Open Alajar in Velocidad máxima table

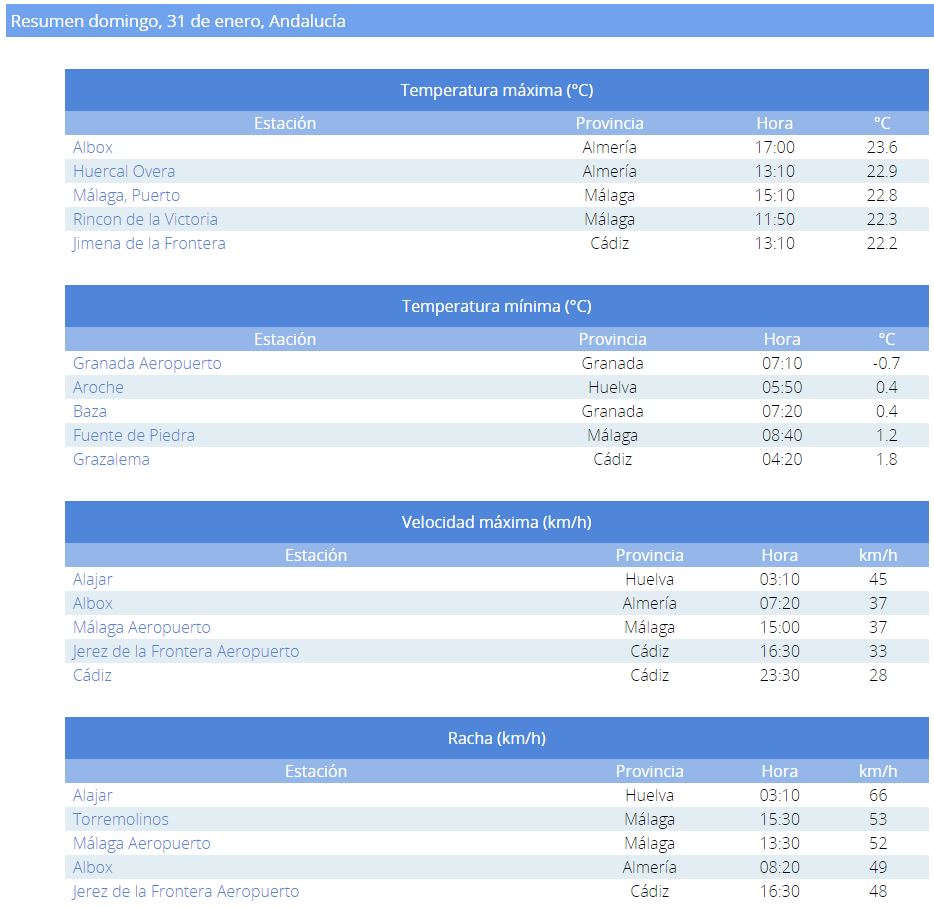93,579
